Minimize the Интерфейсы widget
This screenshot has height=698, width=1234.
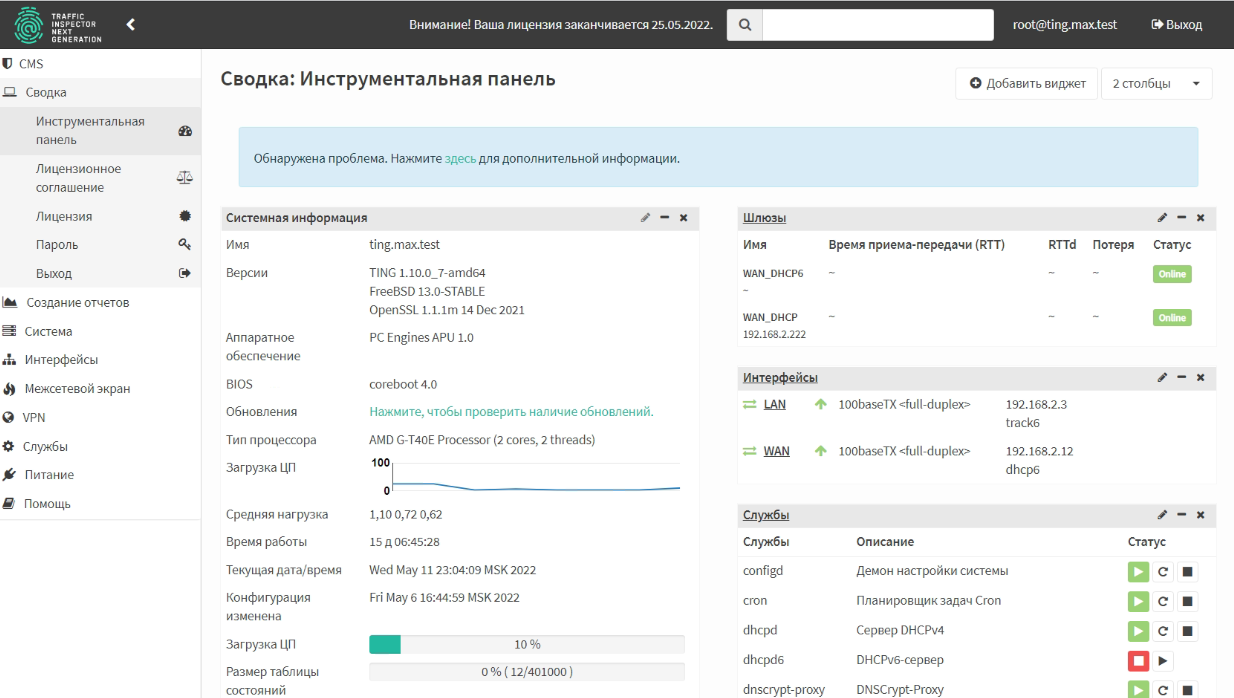click(1181, 377)
